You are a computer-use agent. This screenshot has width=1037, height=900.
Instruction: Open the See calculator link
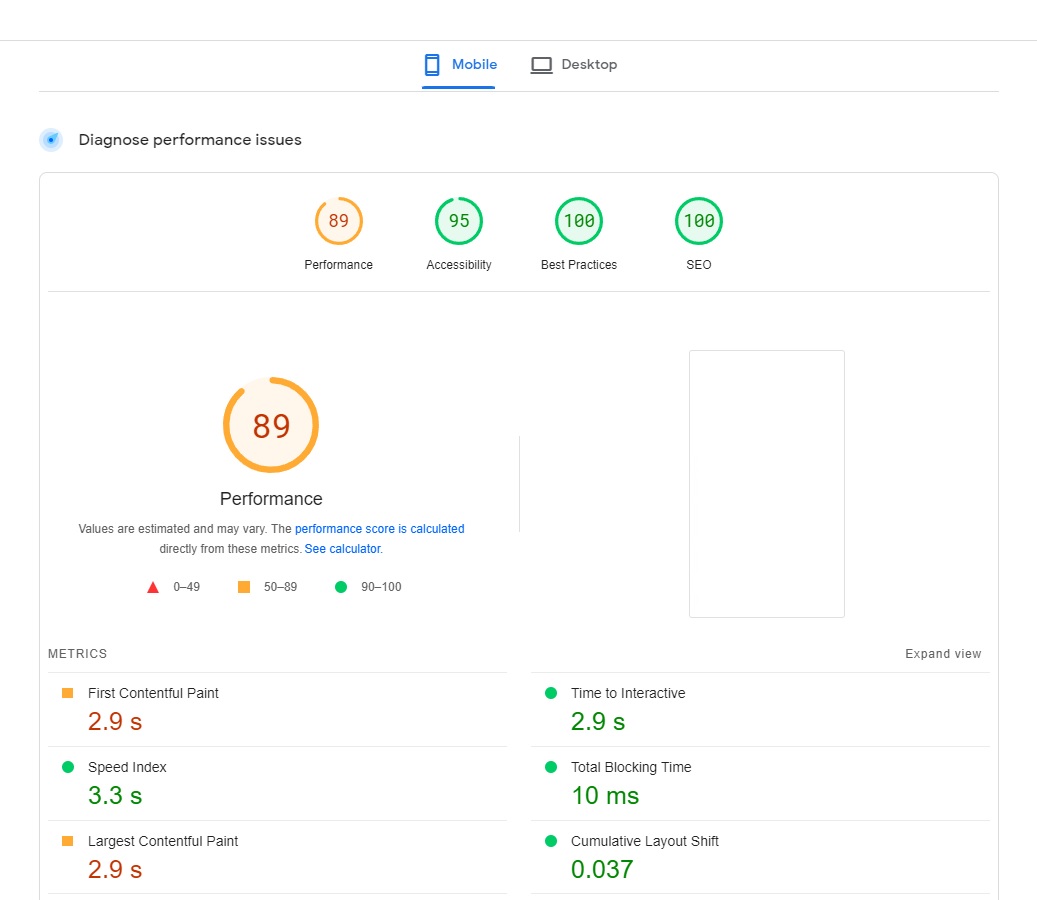pyautogui.click(x=343, y=549)
